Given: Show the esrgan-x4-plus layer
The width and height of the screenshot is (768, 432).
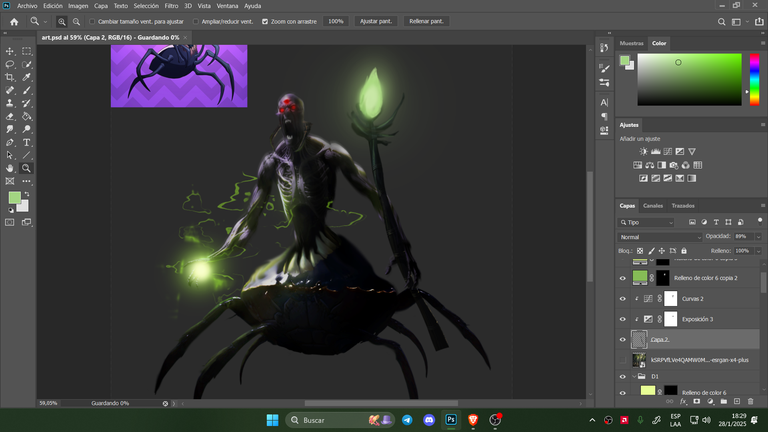Looking at the screenshot, I should pyautogui.click(x=623, y=360).
